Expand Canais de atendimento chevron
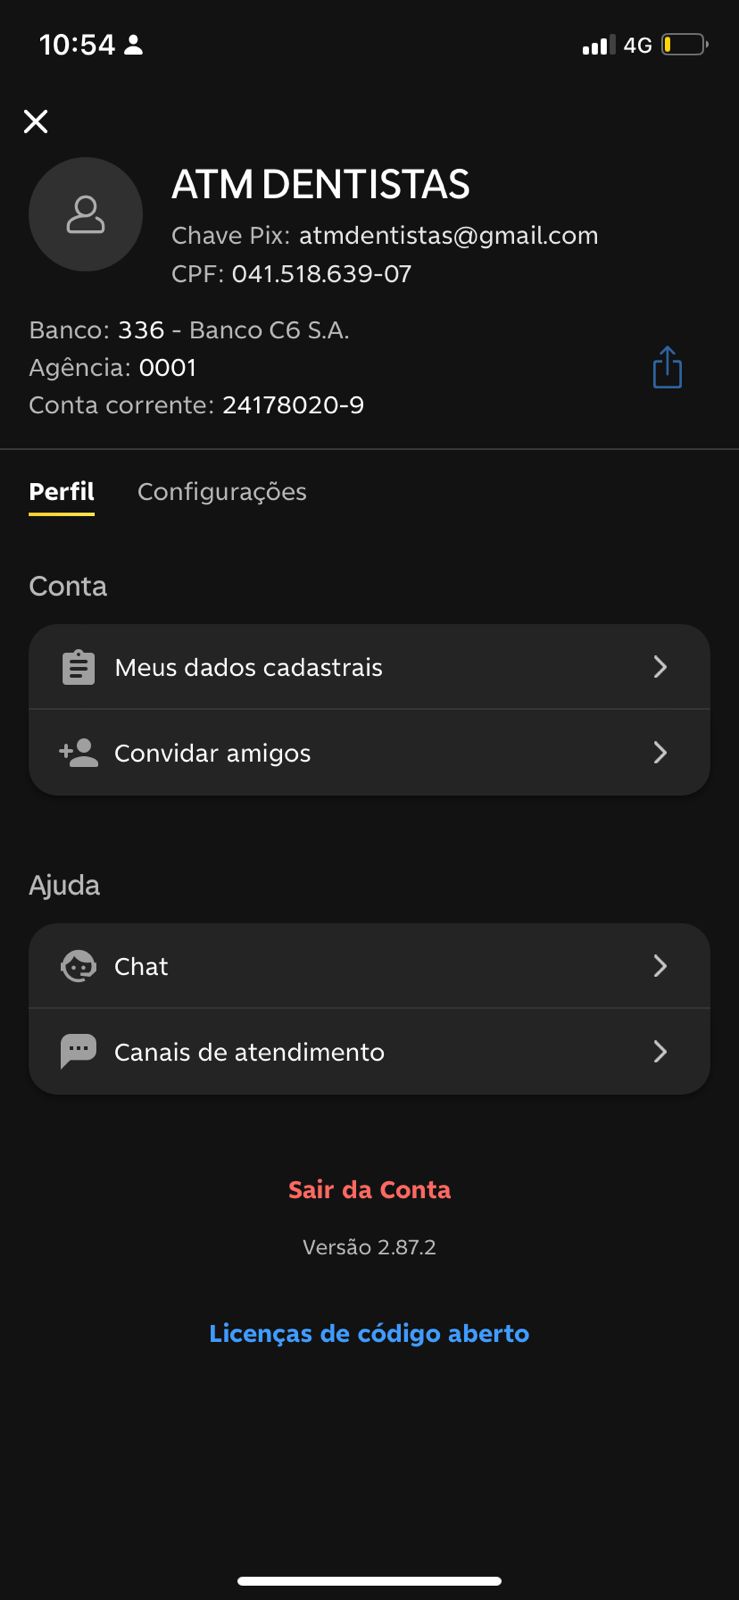 [660, 1051]
